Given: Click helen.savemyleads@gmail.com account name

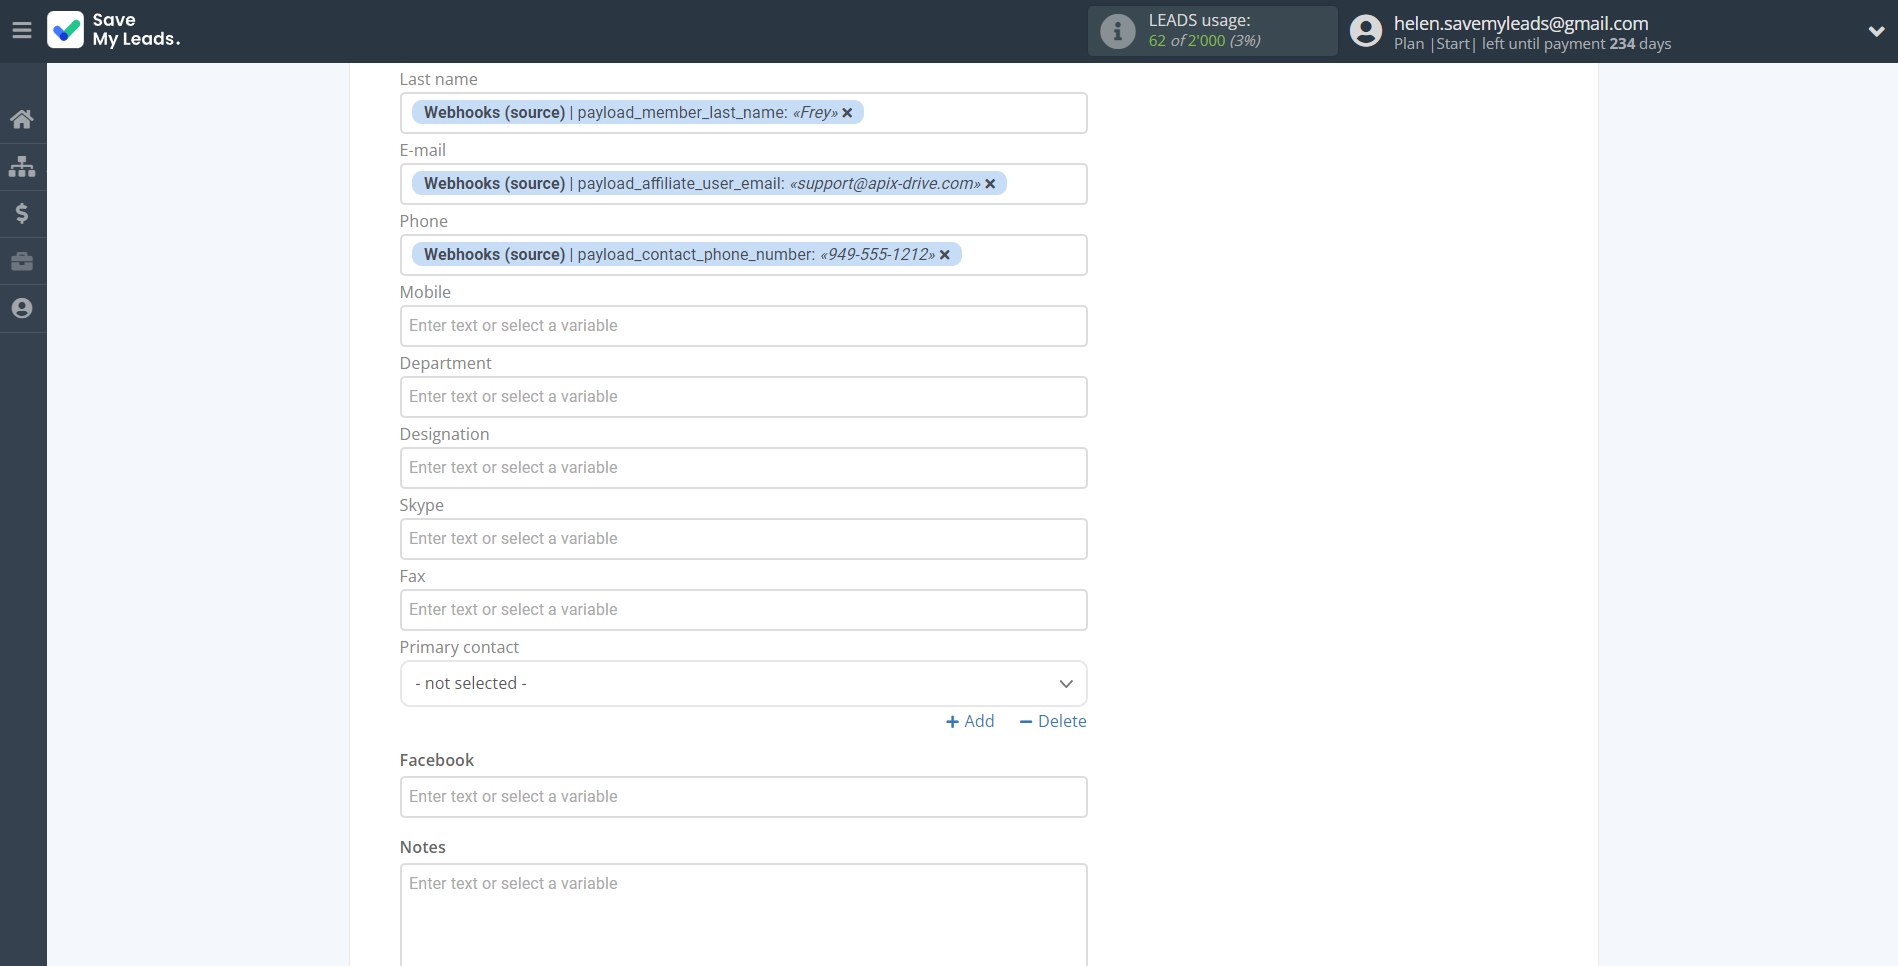Looking at the screenshot, I should [1521, 23].
